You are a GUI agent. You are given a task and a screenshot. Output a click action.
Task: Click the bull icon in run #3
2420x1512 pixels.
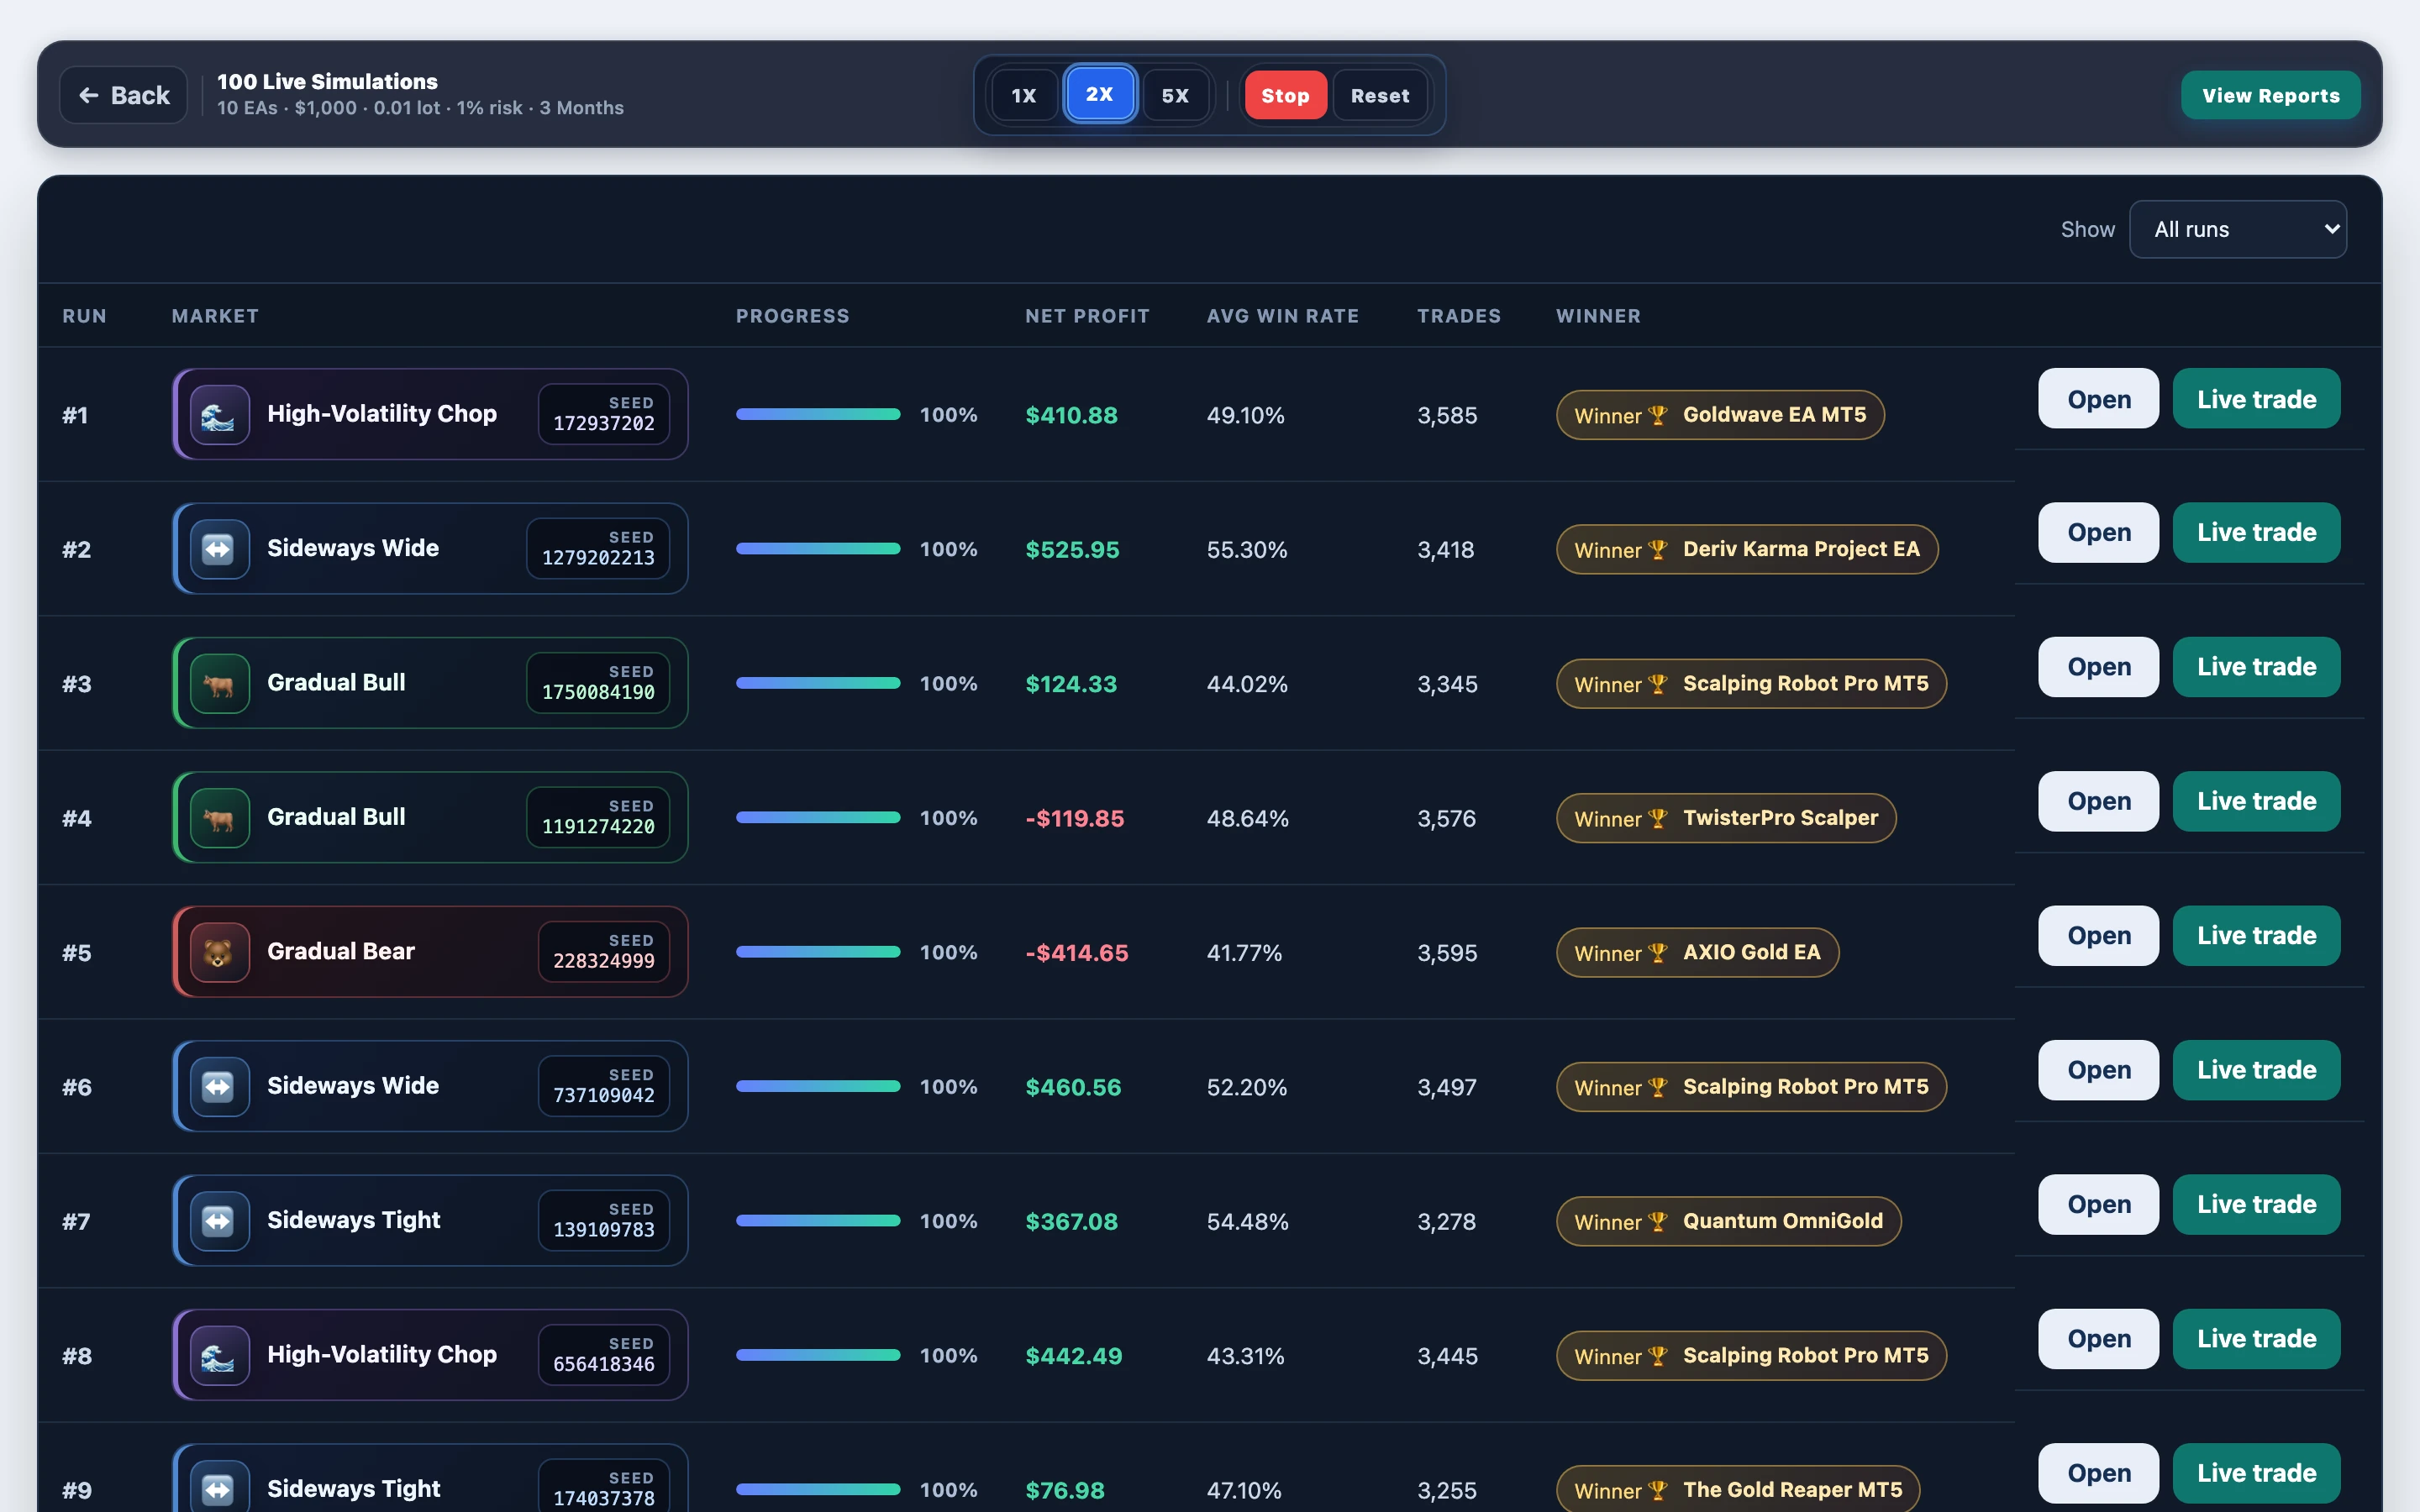tap(219, 683)
